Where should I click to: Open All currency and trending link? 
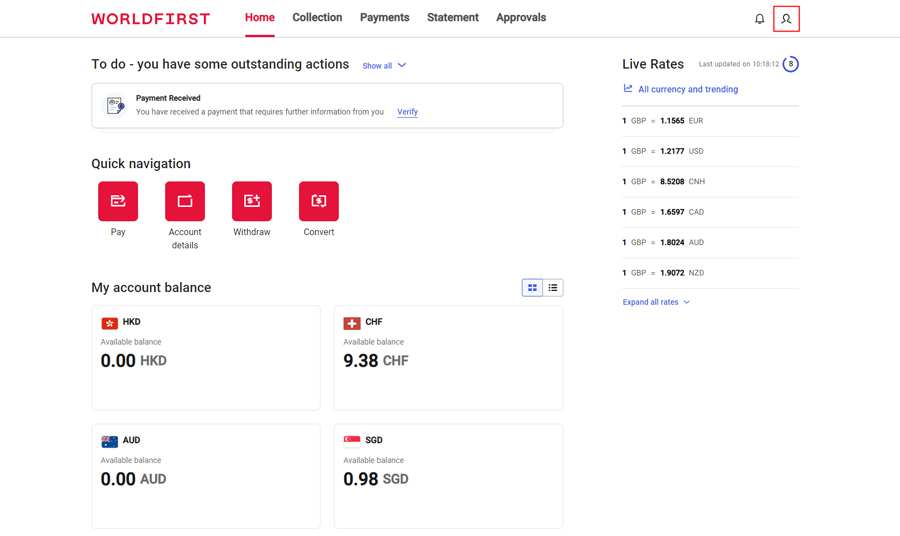(687, 90)
